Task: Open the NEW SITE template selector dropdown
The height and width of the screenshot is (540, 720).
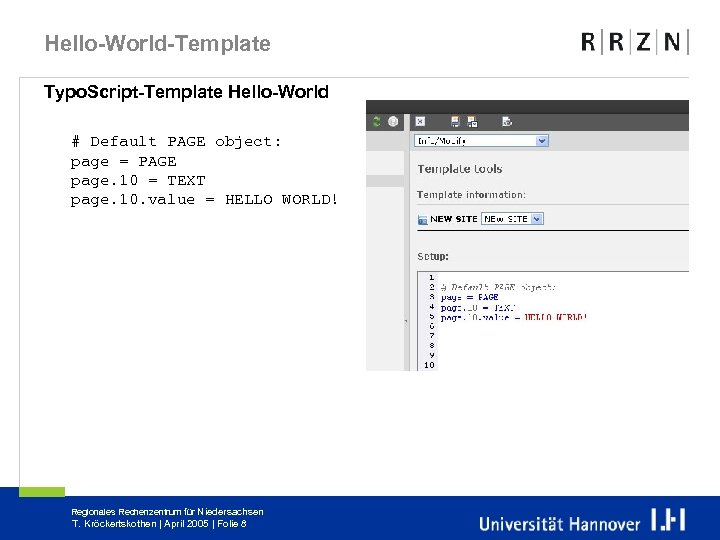Action: (512, 219)
